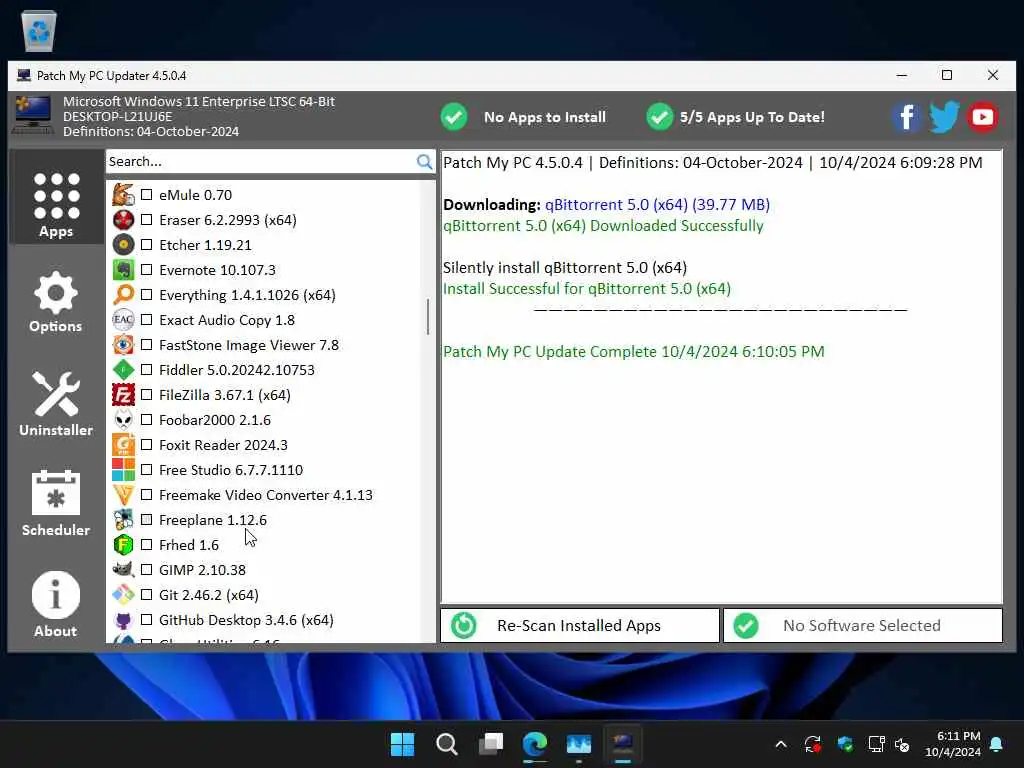Check the Etcher 1.19.21 checkbox
This screenshot has width=1024, height=768.
tap(146, 245)
